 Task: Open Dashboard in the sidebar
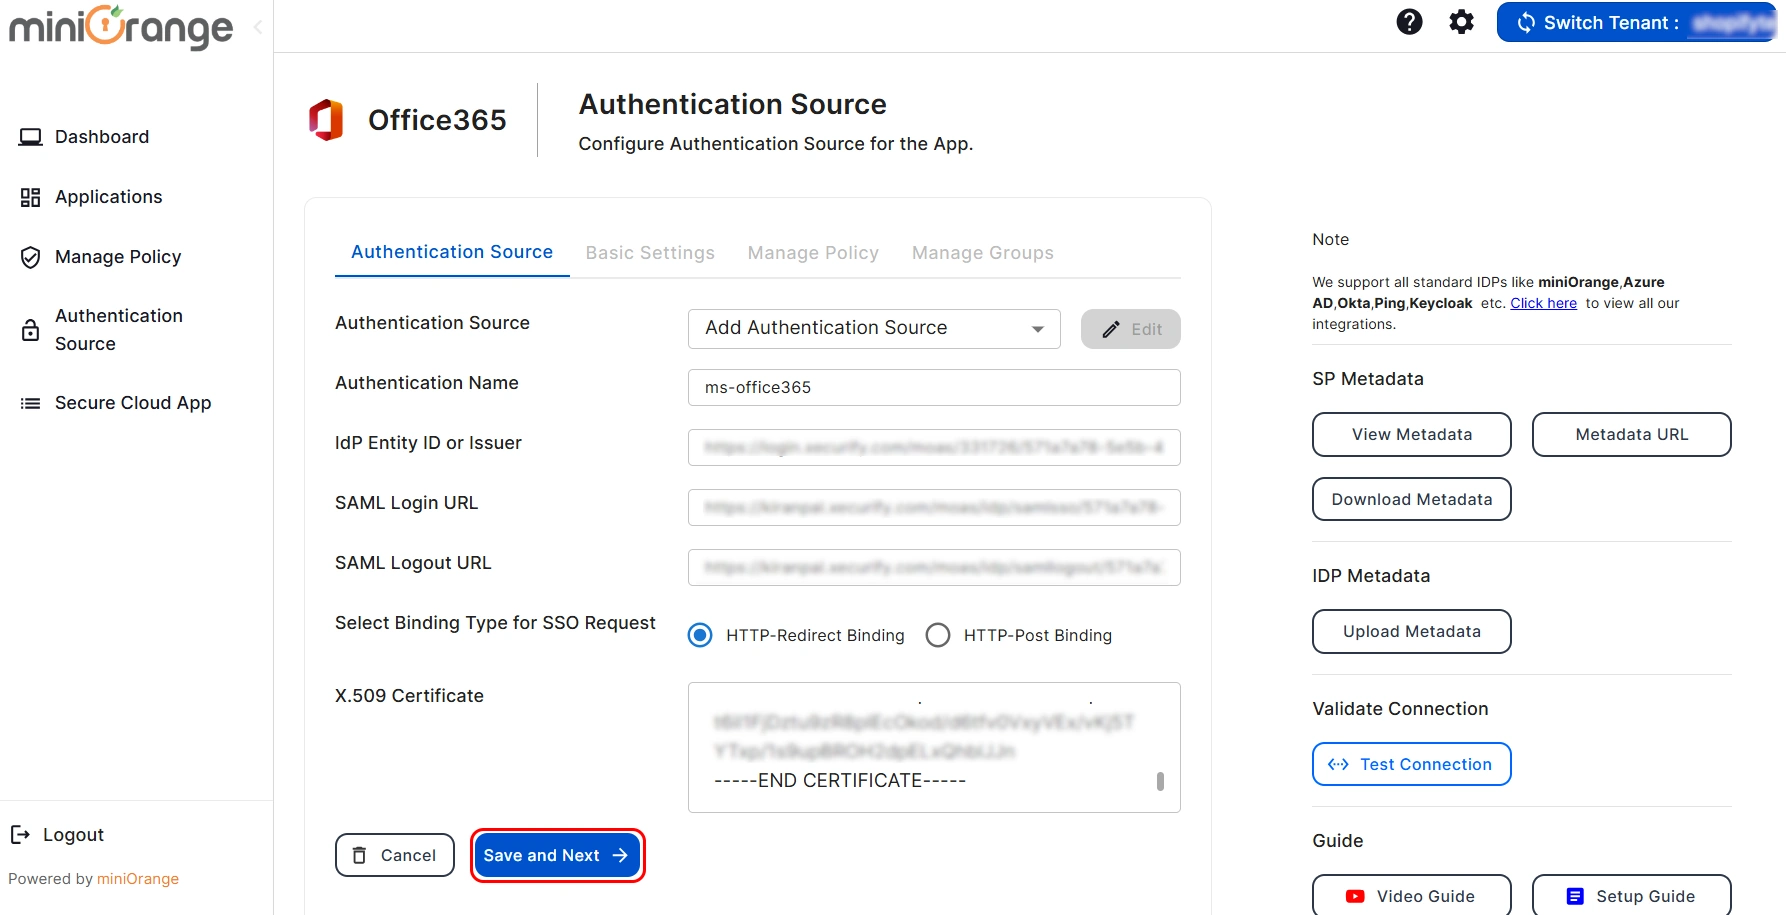click(x=102, y=137)
